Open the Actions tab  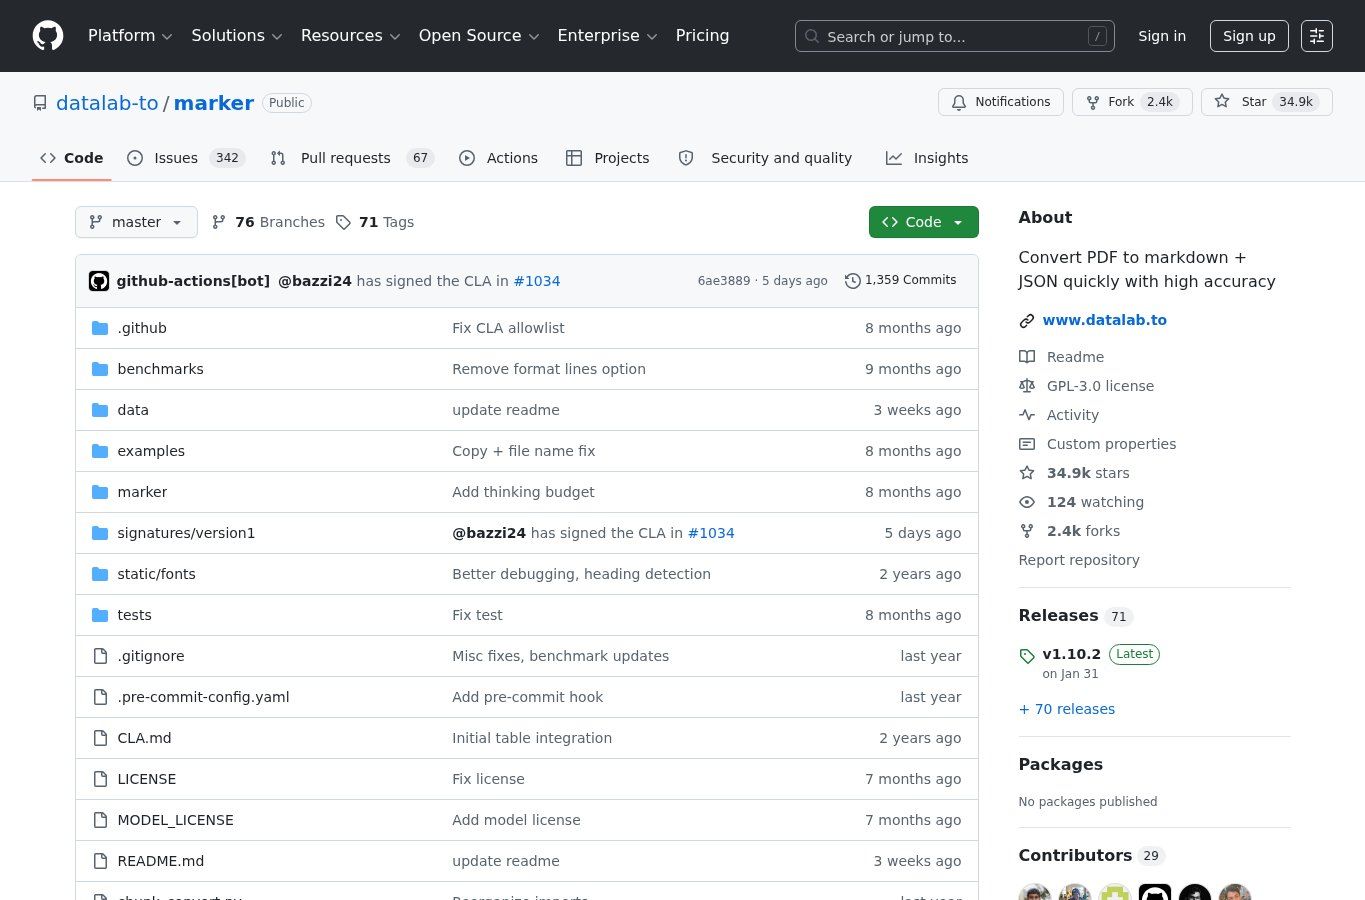pyautogui.click(x=498, y=158)
